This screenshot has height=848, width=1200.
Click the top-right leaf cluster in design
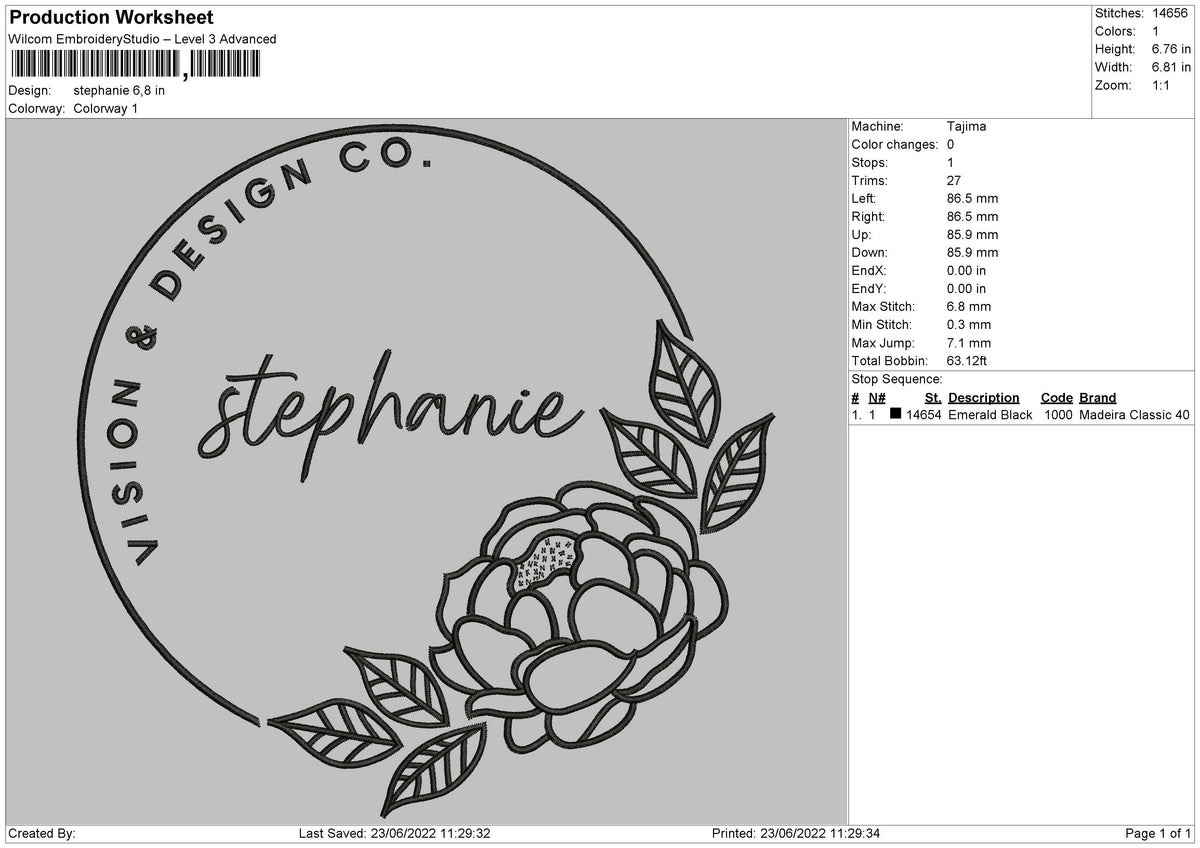click(688, 430)
